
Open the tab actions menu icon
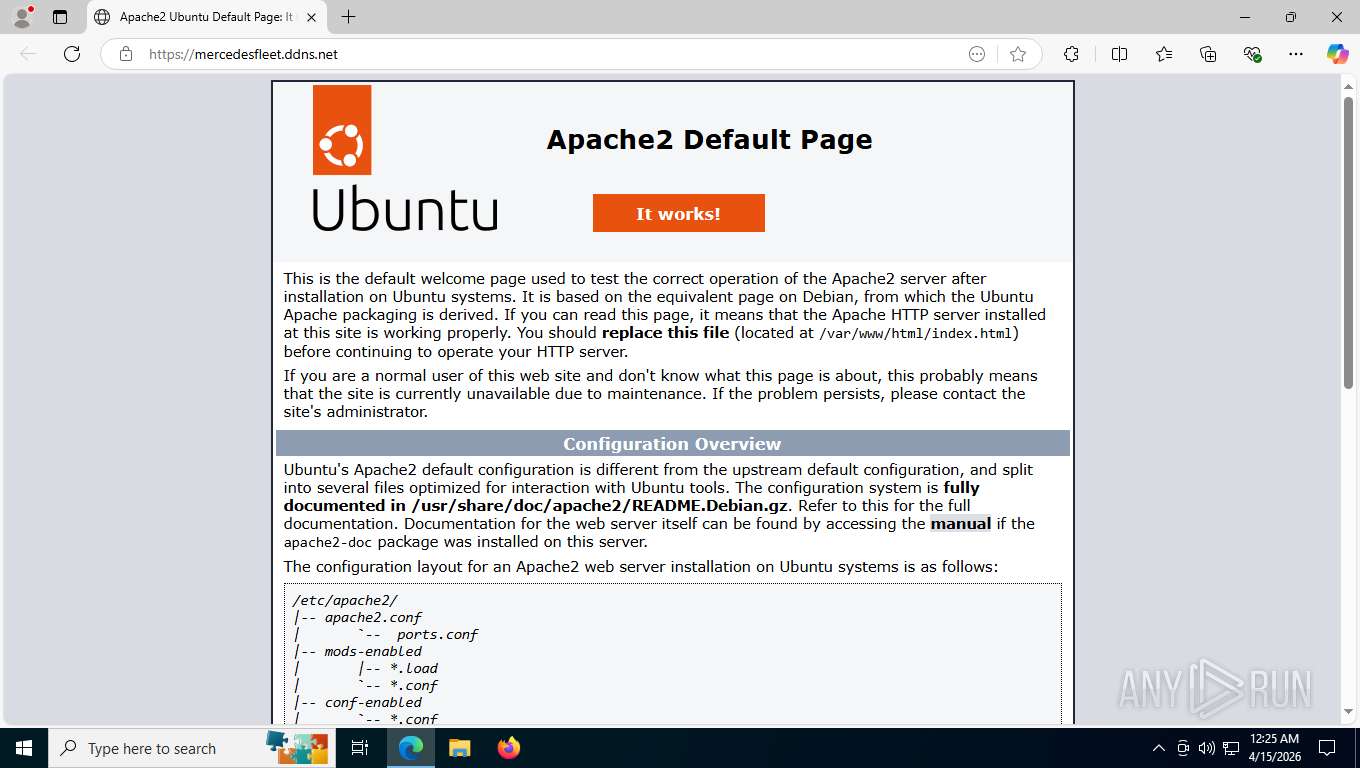tap(60, 17)
